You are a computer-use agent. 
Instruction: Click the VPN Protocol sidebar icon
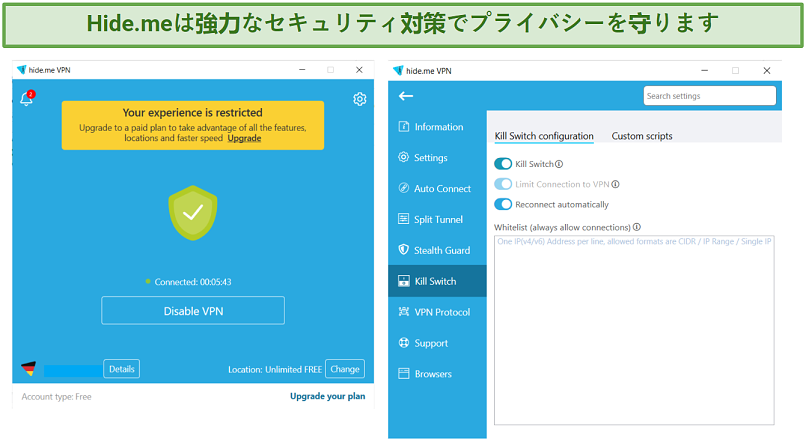[404, 311]
